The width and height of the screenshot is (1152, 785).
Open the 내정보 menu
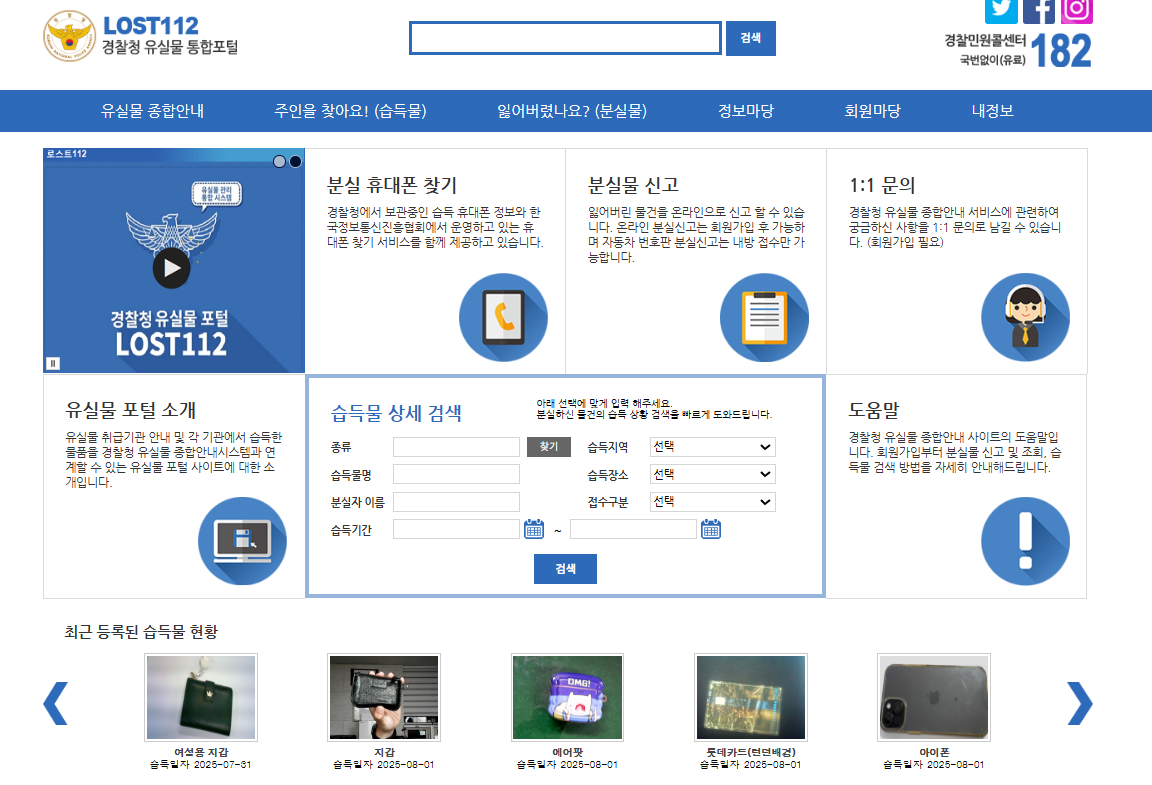(x=993, y=111)
